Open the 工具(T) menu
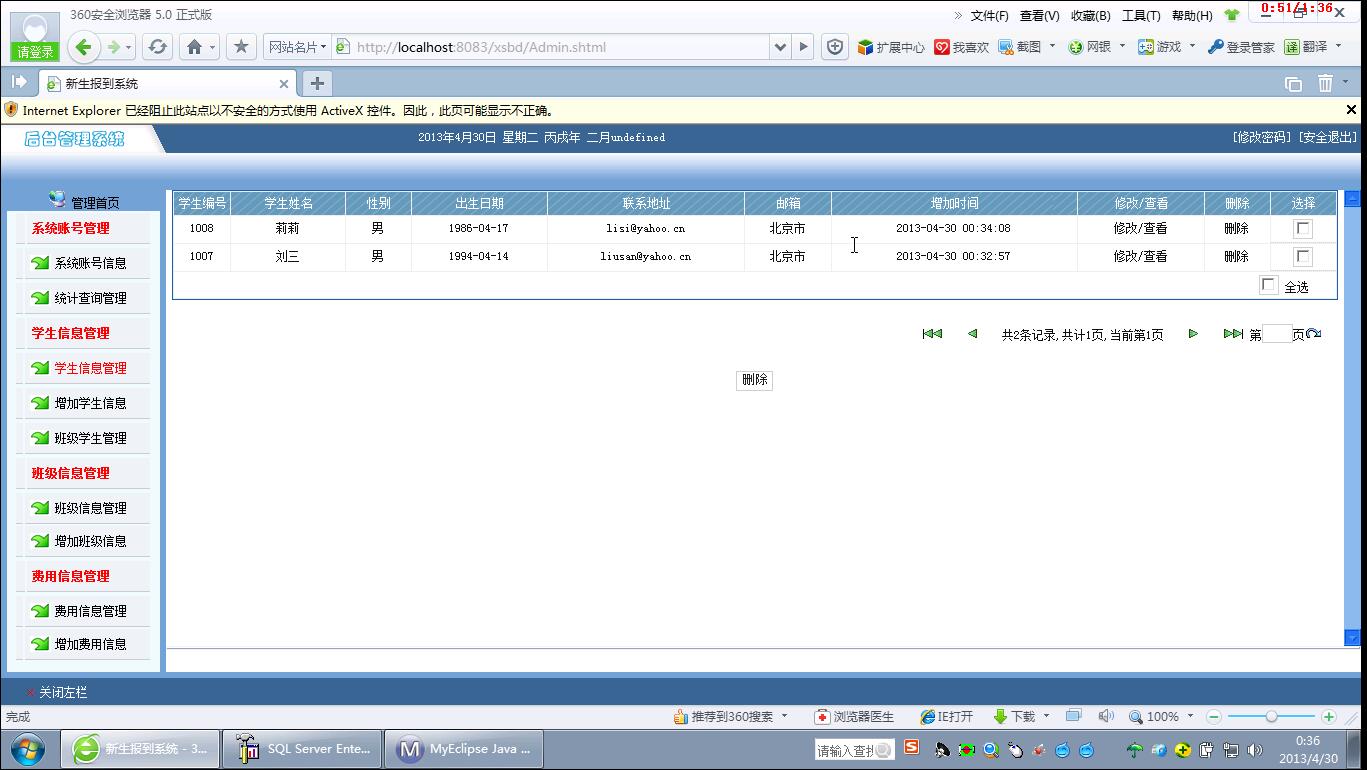The width and height of the screenshot is (1367, 770). click(1141, 15)
